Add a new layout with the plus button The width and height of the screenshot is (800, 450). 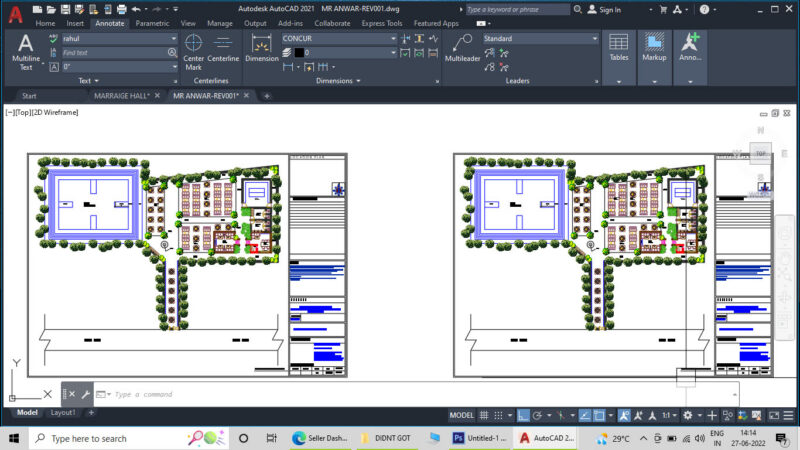pos(91,412)
